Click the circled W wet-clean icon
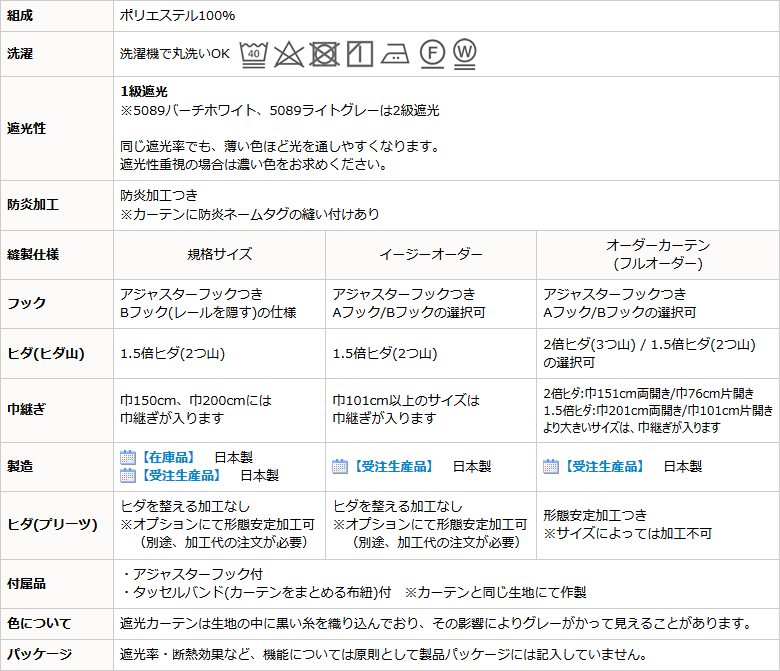 point(465,54)
